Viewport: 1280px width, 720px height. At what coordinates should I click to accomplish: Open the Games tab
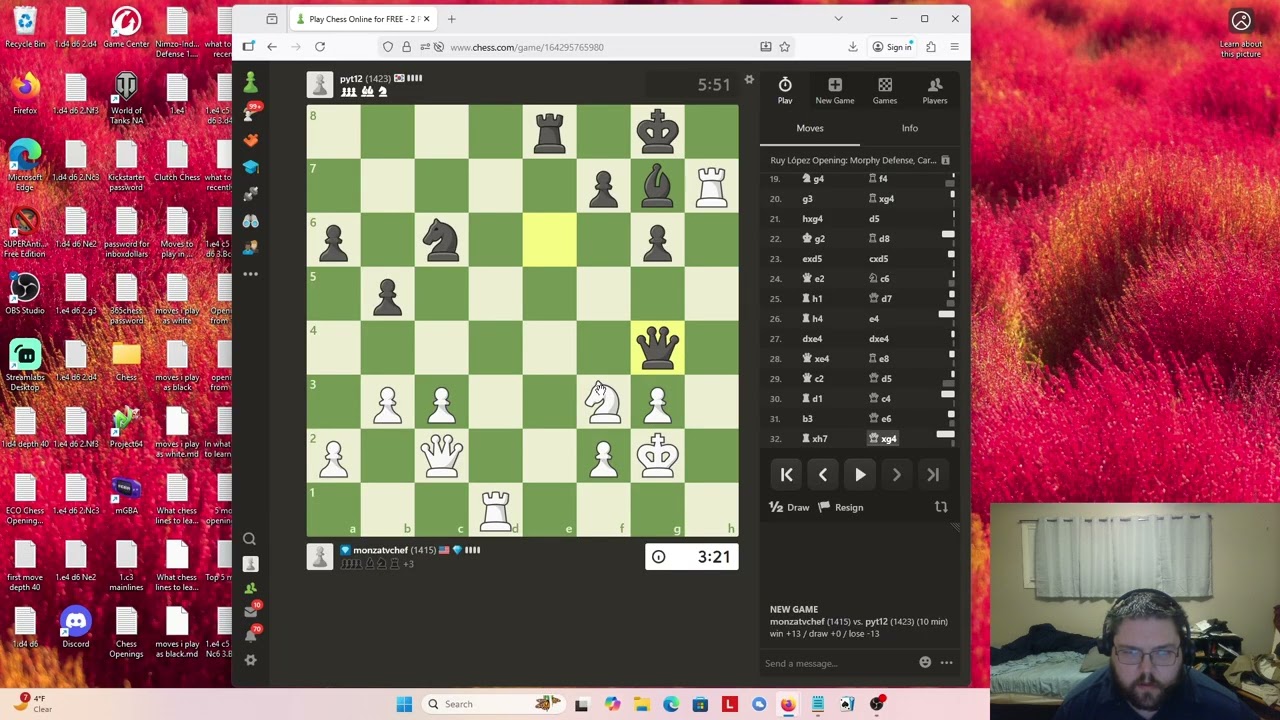click(885, 90)
